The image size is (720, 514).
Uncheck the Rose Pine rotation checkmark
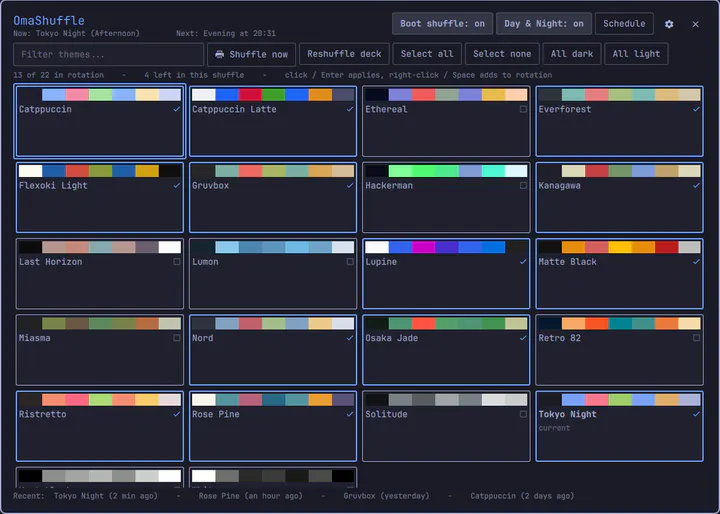coord(350,414)
